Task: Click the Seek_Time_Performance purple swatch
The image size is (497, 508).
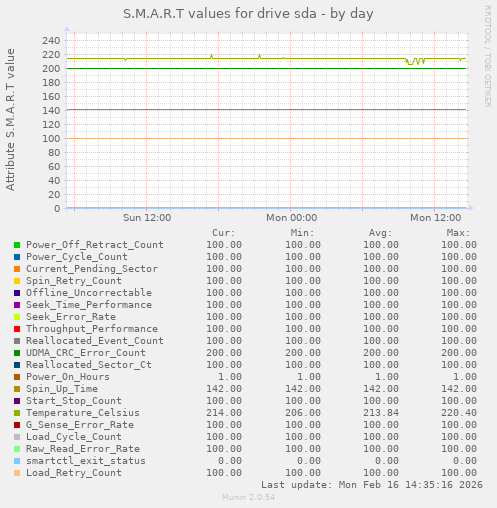Action: click(17, 305)
